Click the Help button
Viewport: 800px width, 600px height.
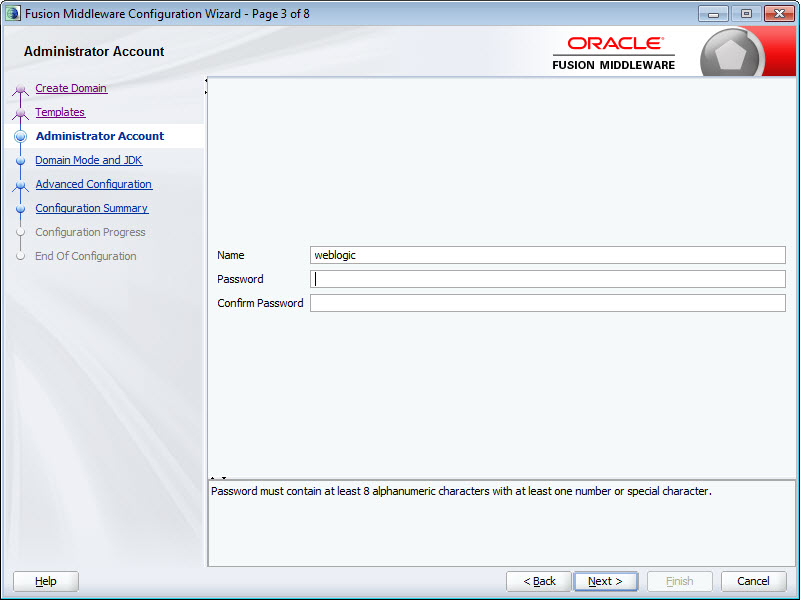coord(46,581)
